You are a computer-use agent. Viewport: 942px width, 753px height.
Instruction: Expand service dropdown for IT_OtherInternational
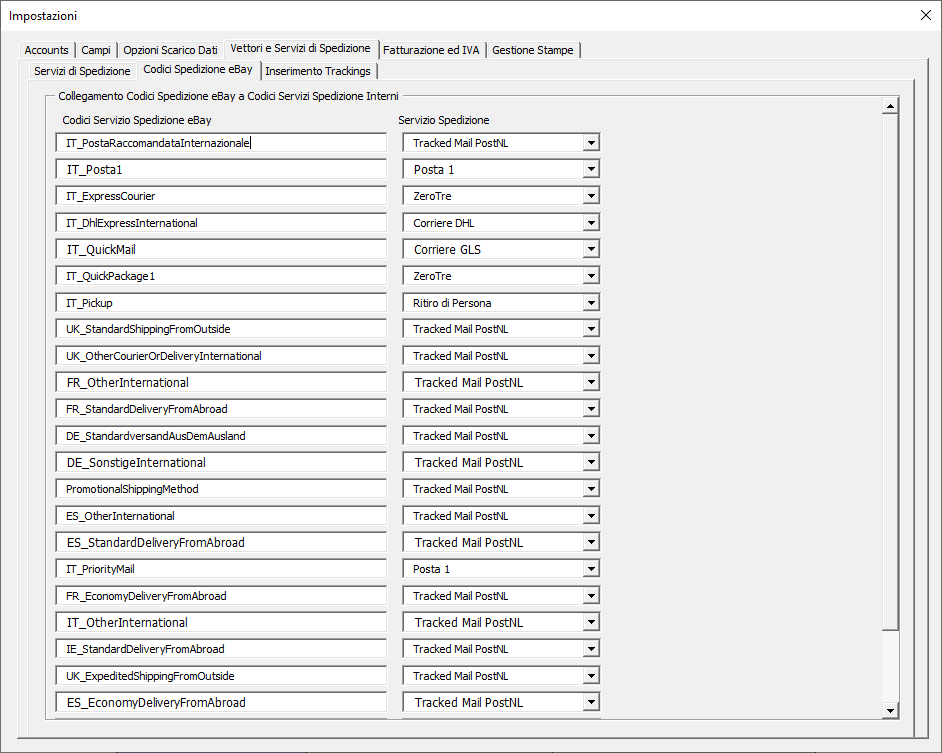pos(591,622)
